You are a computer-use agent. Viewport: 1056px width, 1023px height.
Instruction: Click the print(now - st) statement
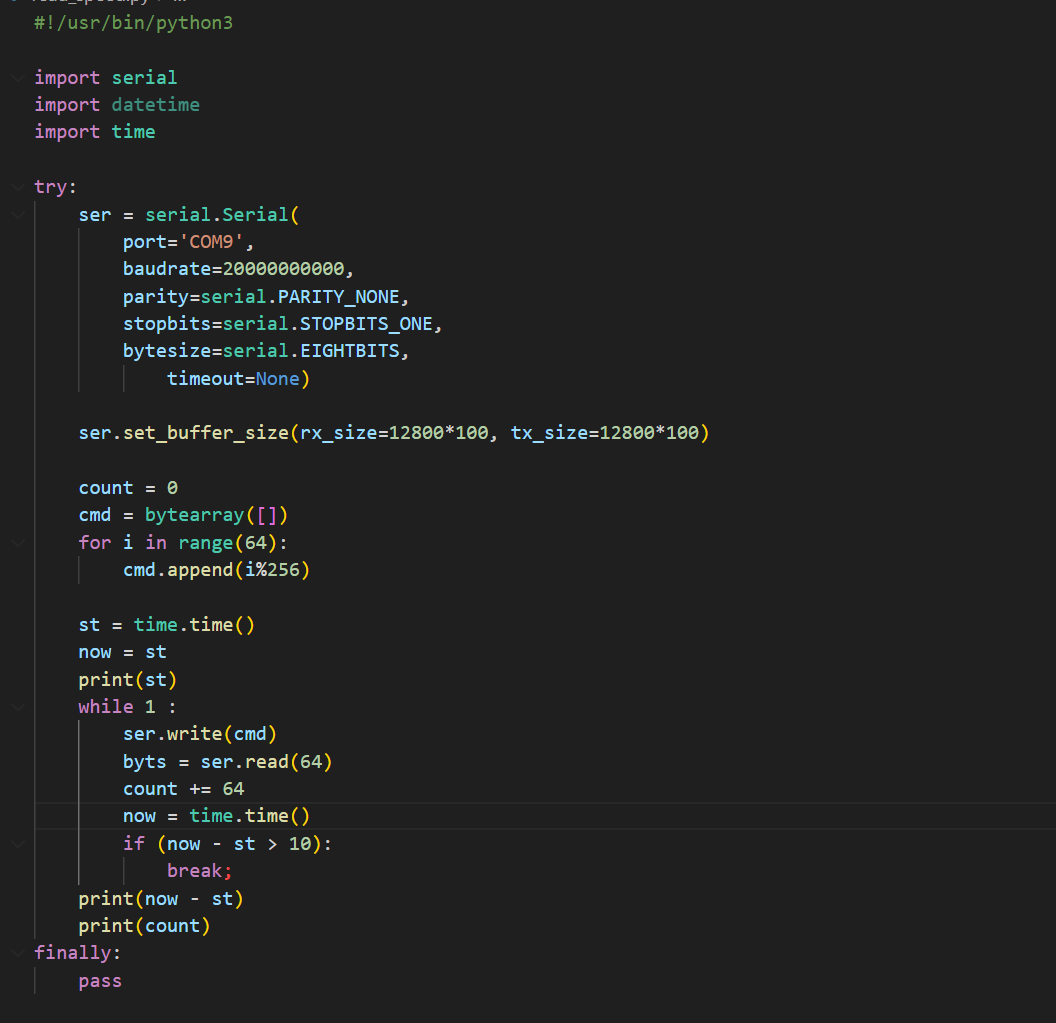point(161,898)
